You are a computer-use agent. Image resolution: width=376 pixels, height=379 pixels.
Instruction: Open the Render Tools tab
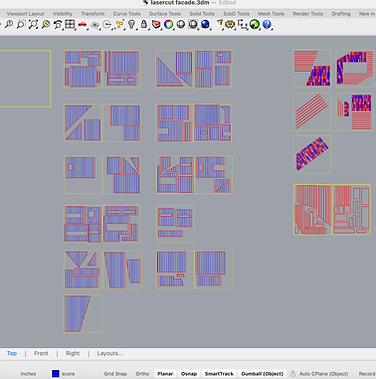[x=308, y=14]
